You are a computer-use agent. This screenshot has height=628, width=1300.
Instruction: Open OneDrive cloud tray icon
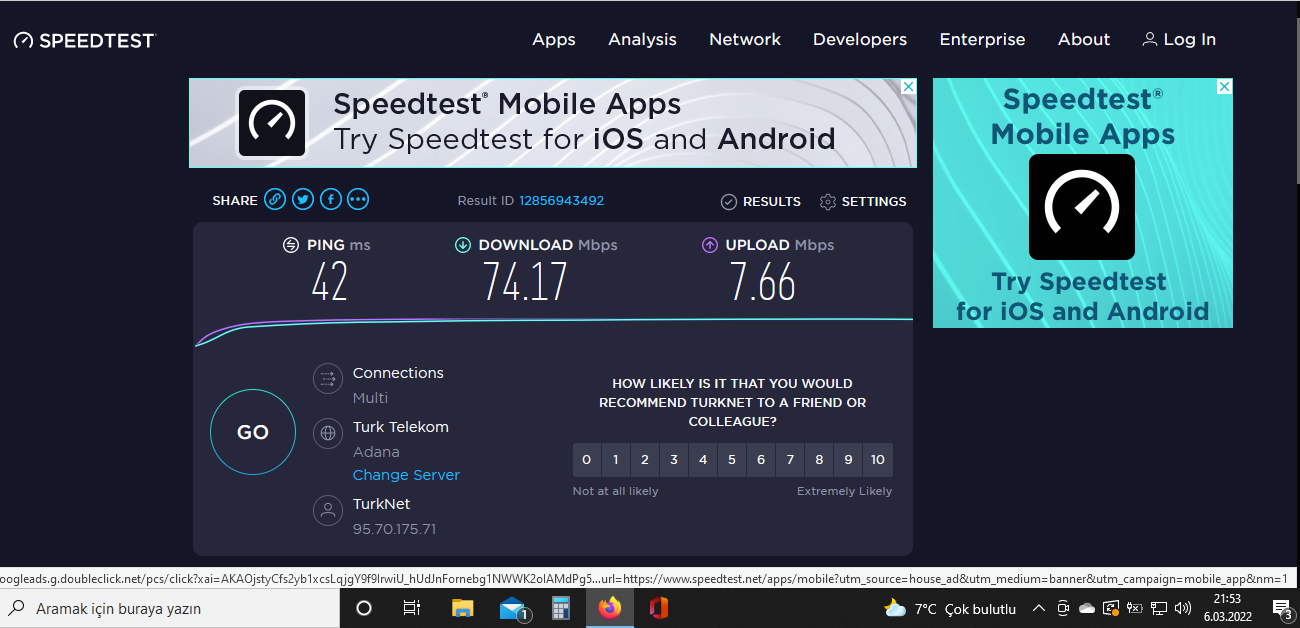[1087, 608]
